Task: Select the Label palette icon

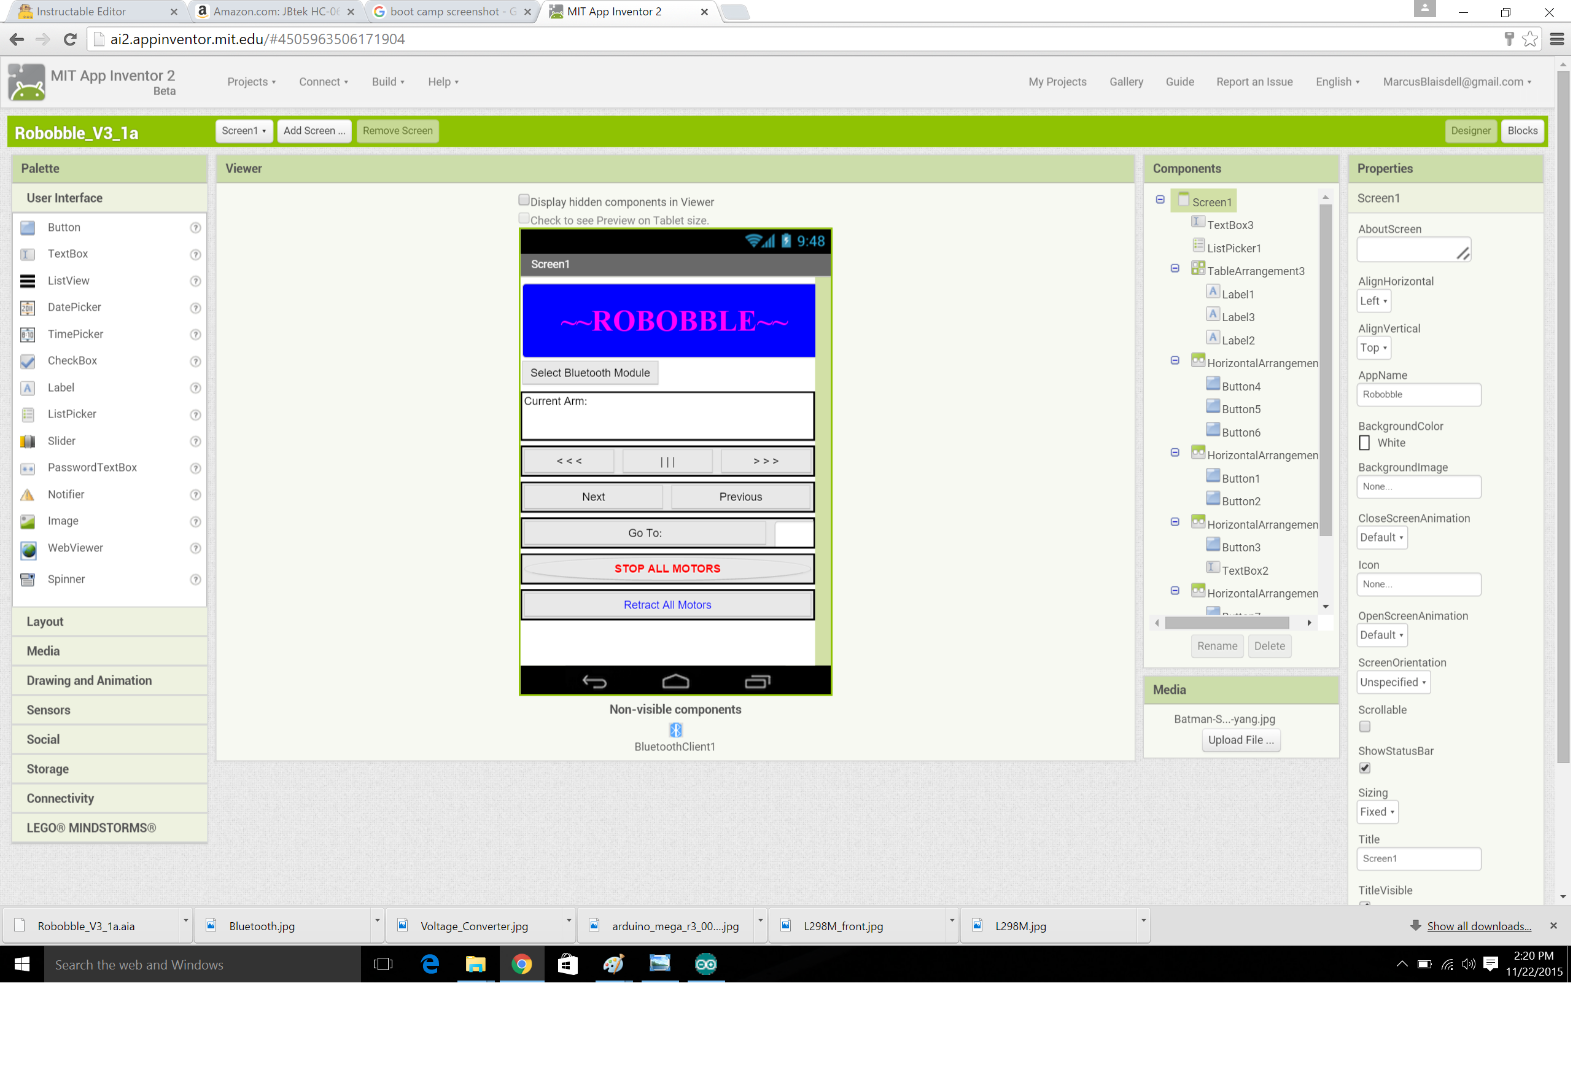Action: pos(28,388)
